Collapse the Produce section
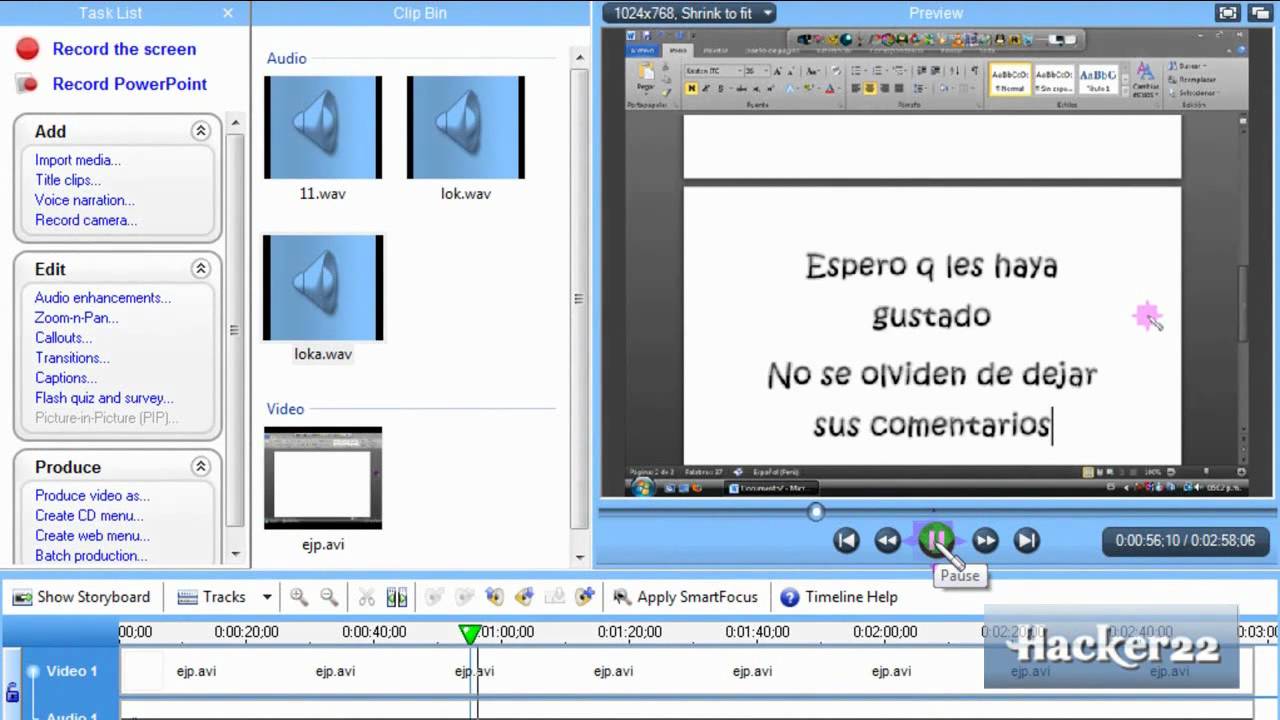Screen dimensions: 1280x720 201,467
